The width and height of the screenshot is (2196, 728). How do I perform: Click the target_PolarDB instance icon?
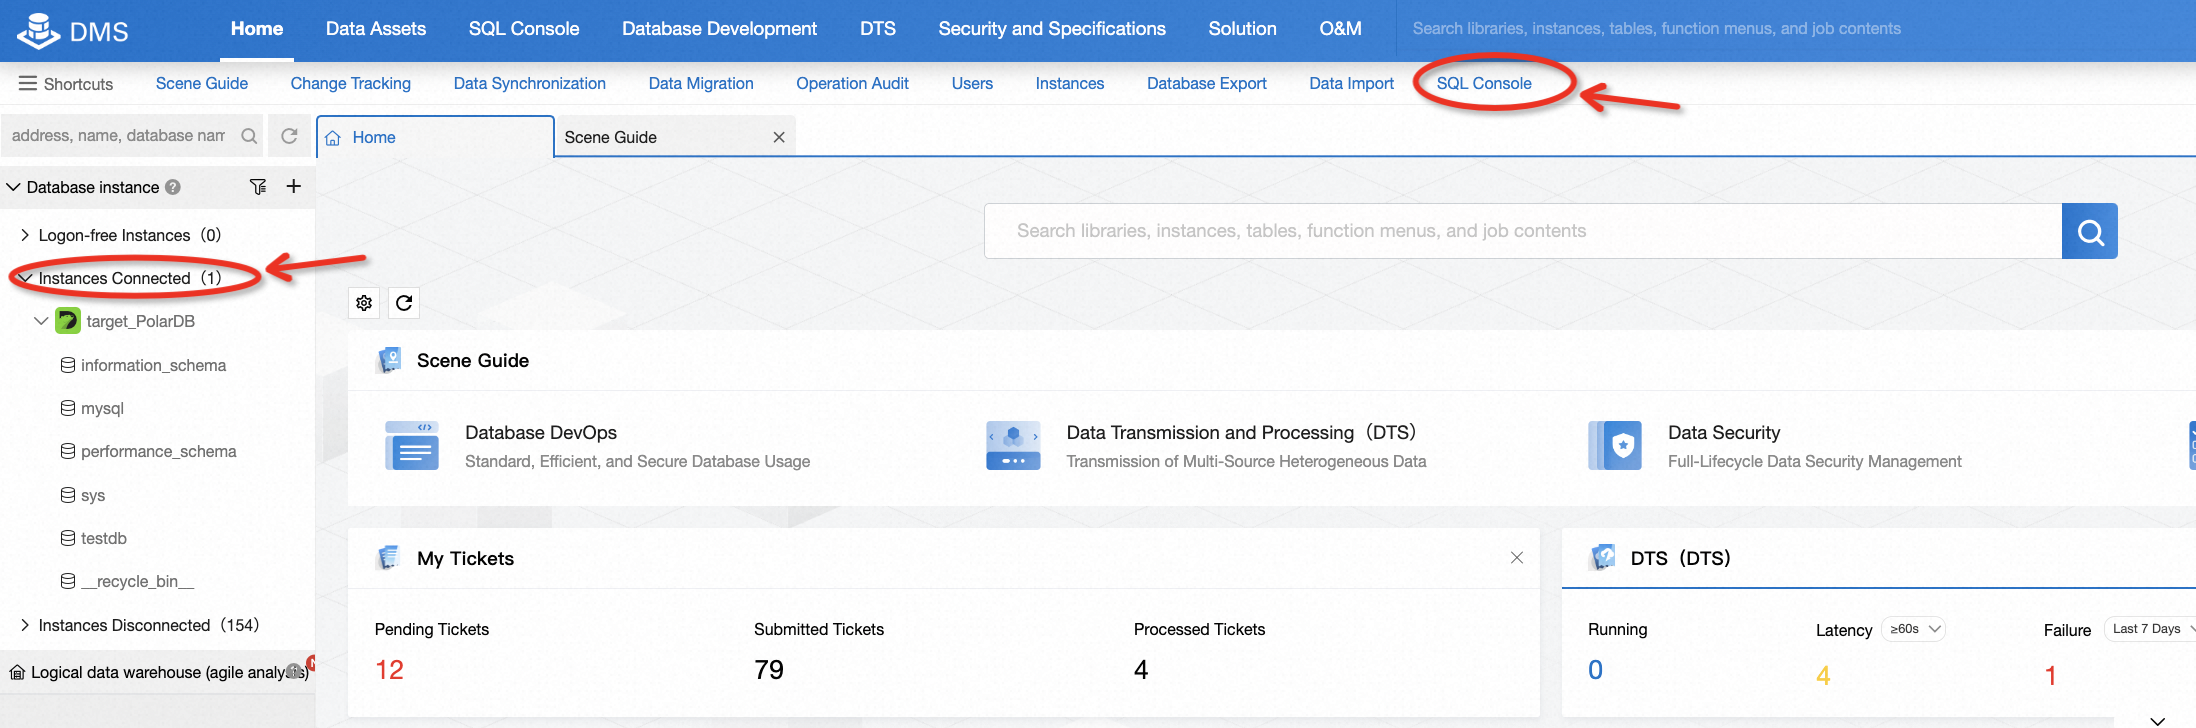point(68,321)
